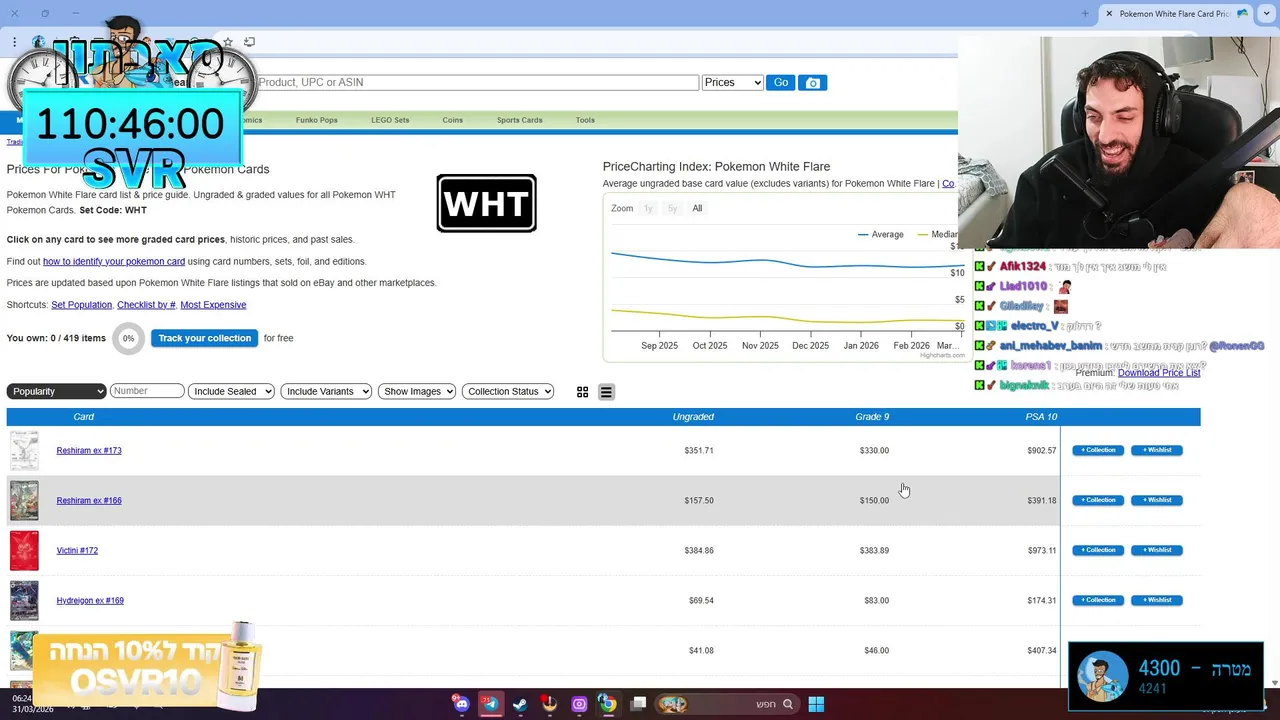Click the WHT set logo
Viewport: 1280px width, 720px height.
(487, 203)
